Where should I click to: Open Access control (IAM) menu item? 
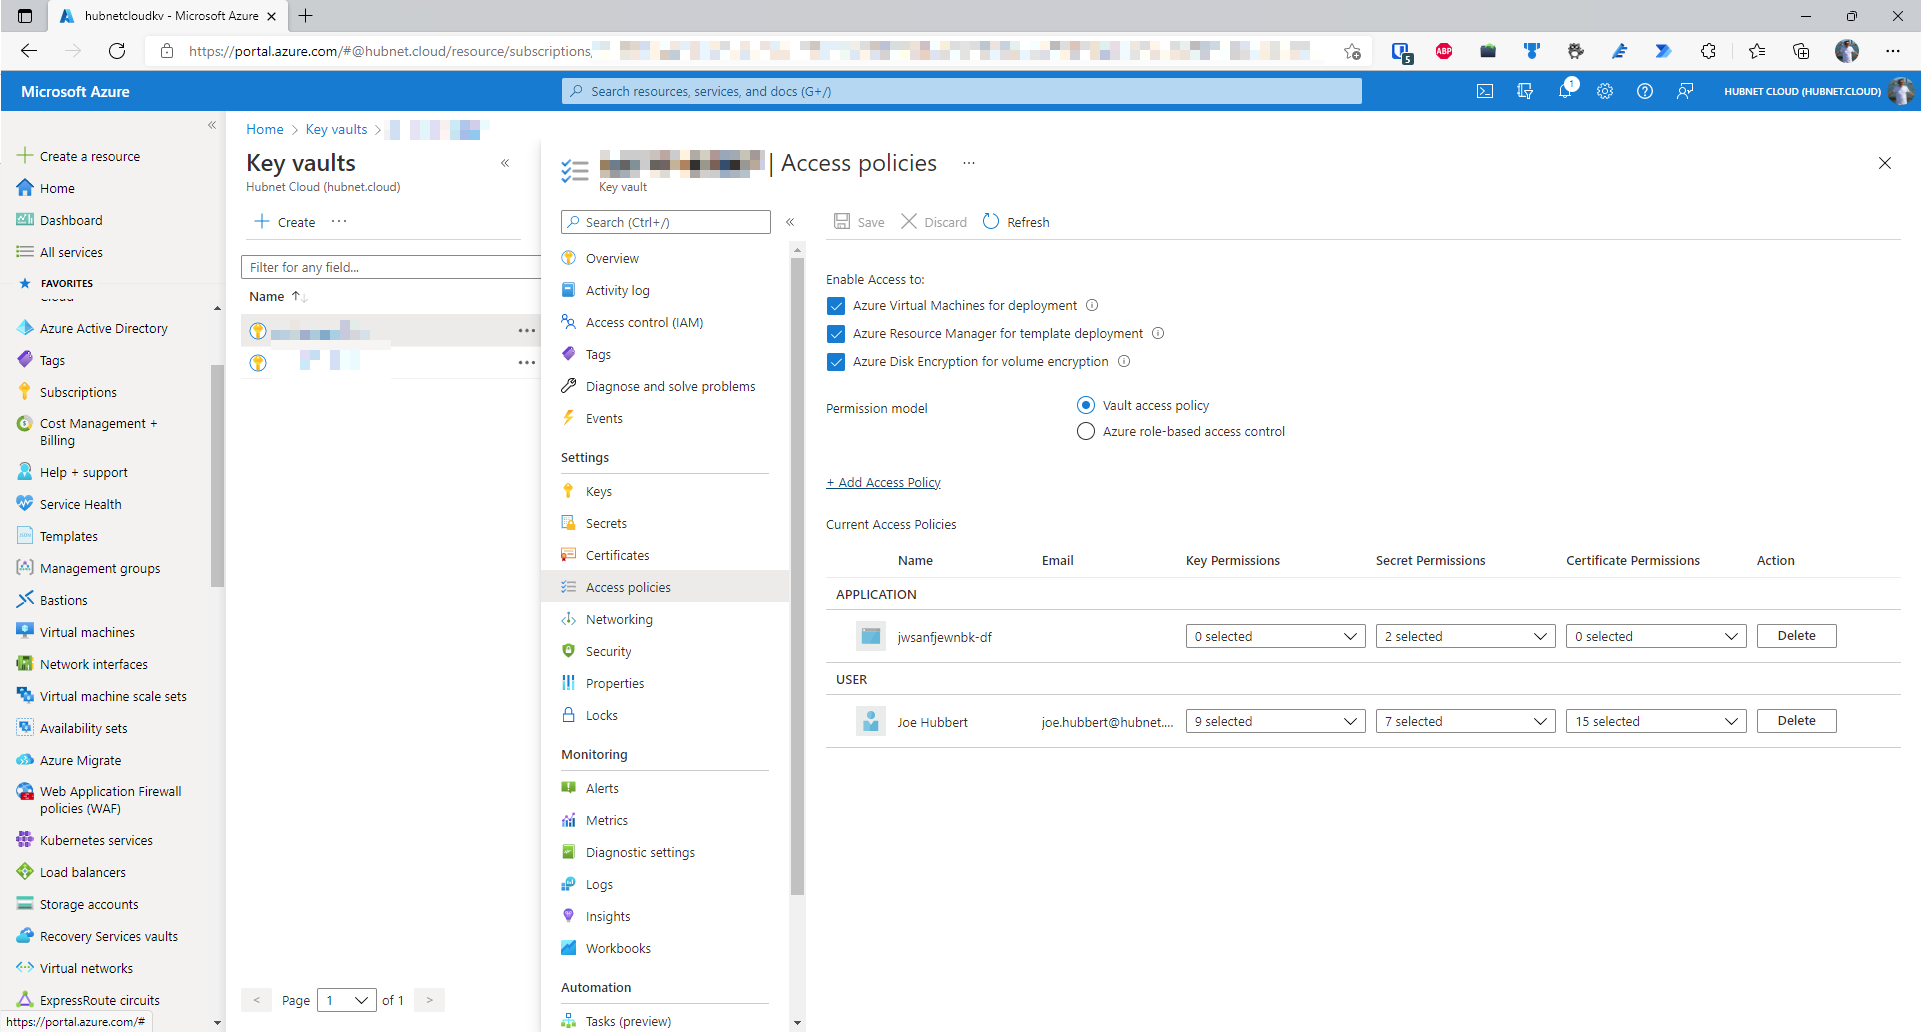pyautogui.click(x=644, y=322)
